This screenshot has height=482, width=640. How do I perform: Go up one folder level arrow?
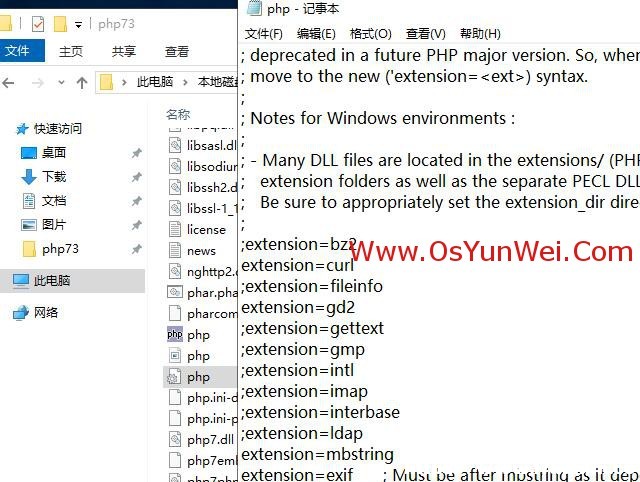(82, 83)
